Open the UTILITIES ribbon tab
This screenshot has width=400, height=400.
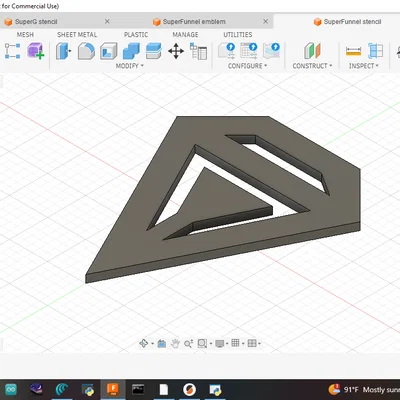pyautogui.click(x=238, y=35)
